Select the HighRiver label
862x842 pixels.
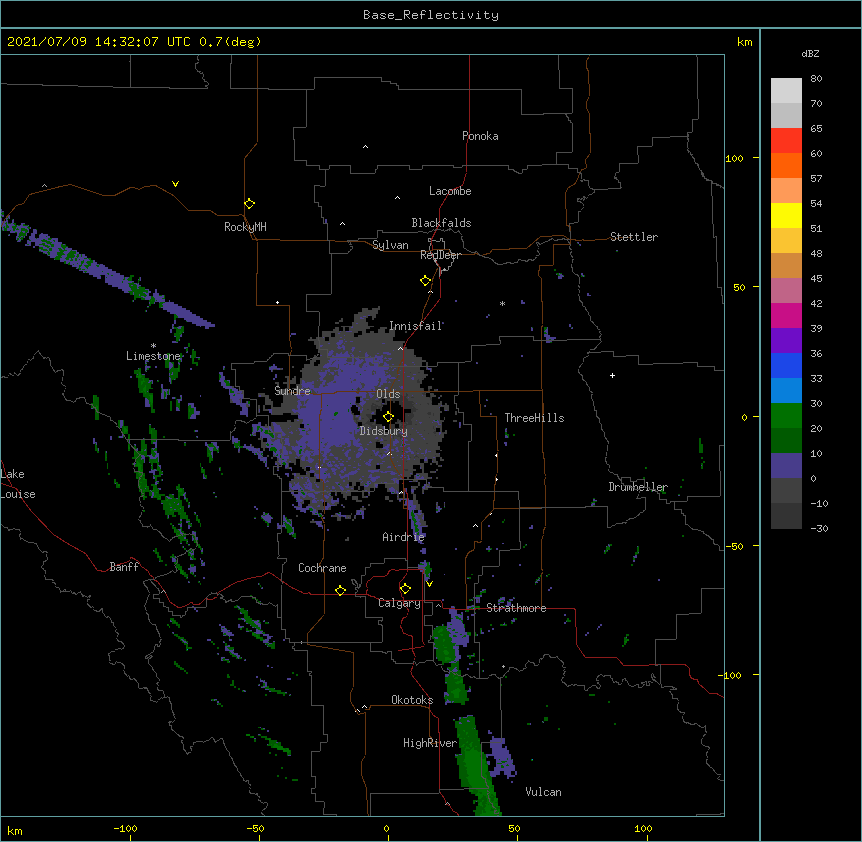[430, 743]
